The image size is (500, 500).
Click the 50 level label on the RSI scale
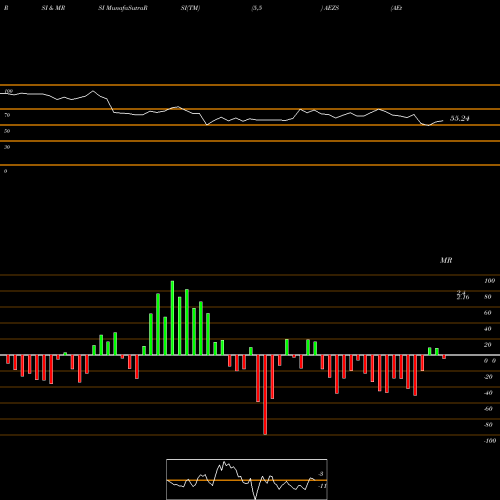tap(7, 131)
